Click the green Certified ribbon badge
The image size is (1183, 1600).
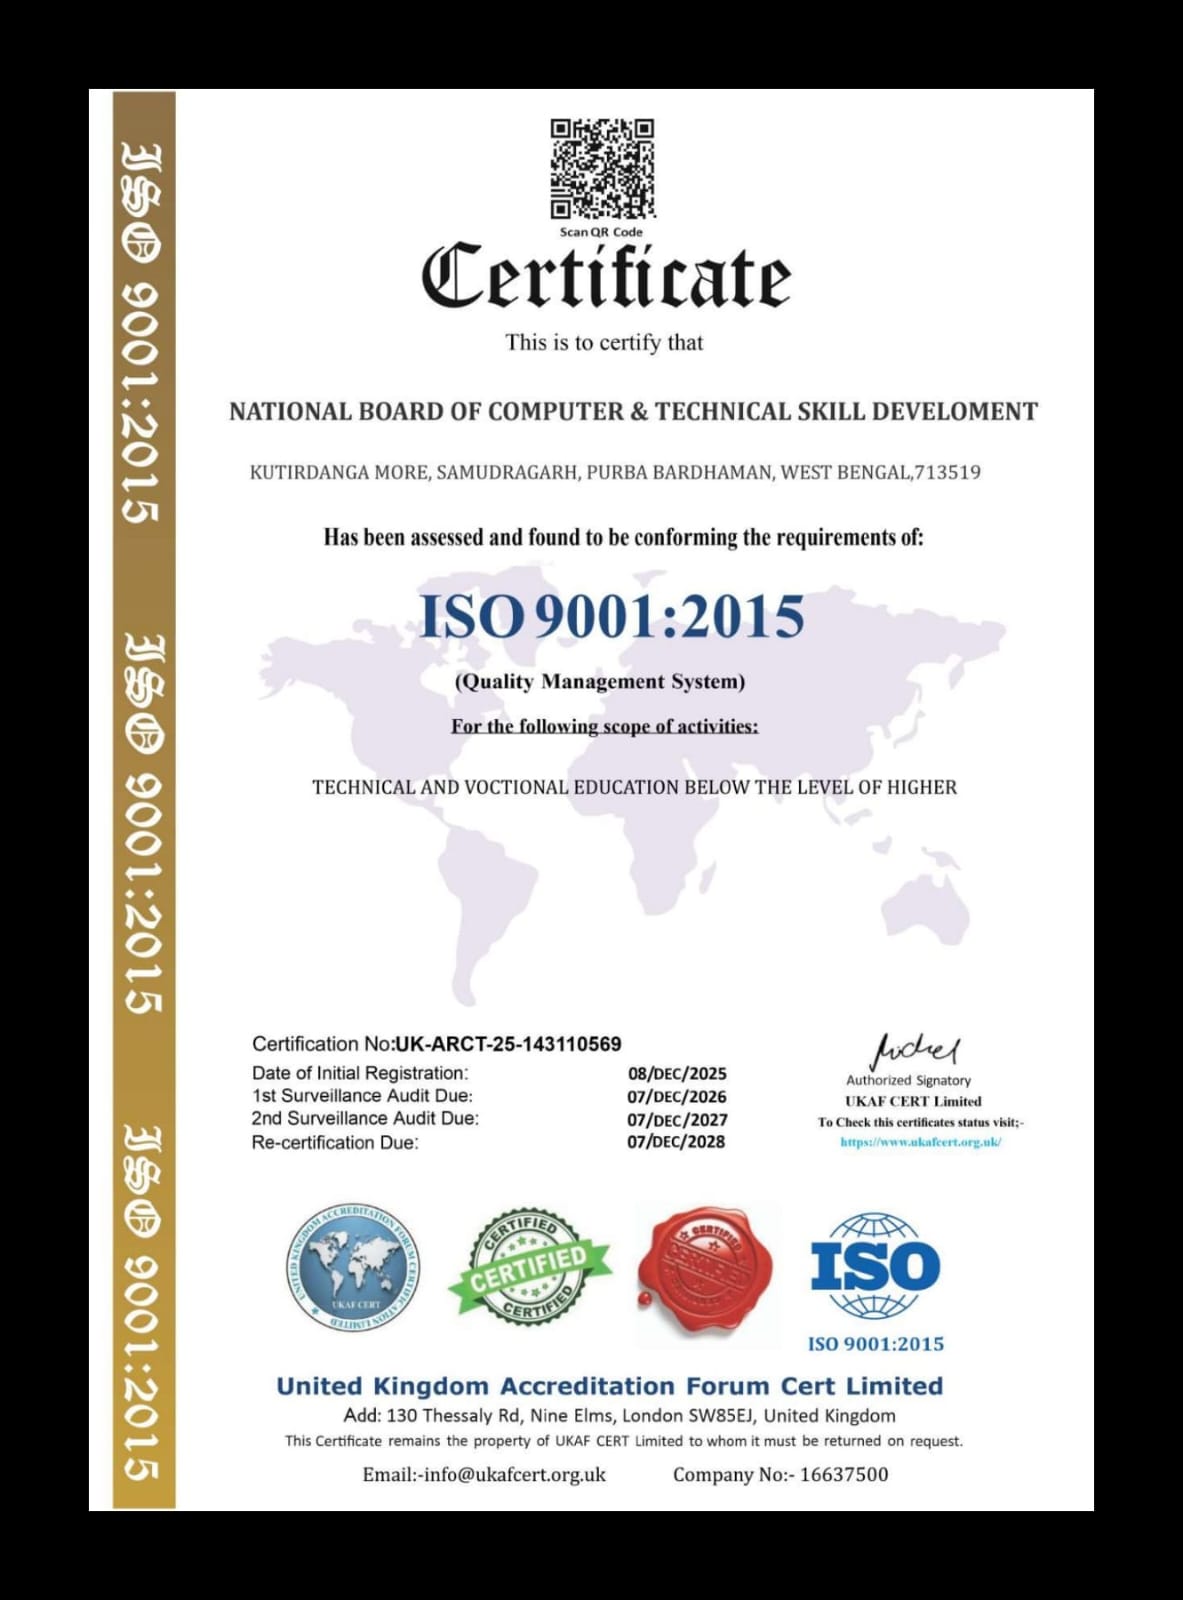528,1267
